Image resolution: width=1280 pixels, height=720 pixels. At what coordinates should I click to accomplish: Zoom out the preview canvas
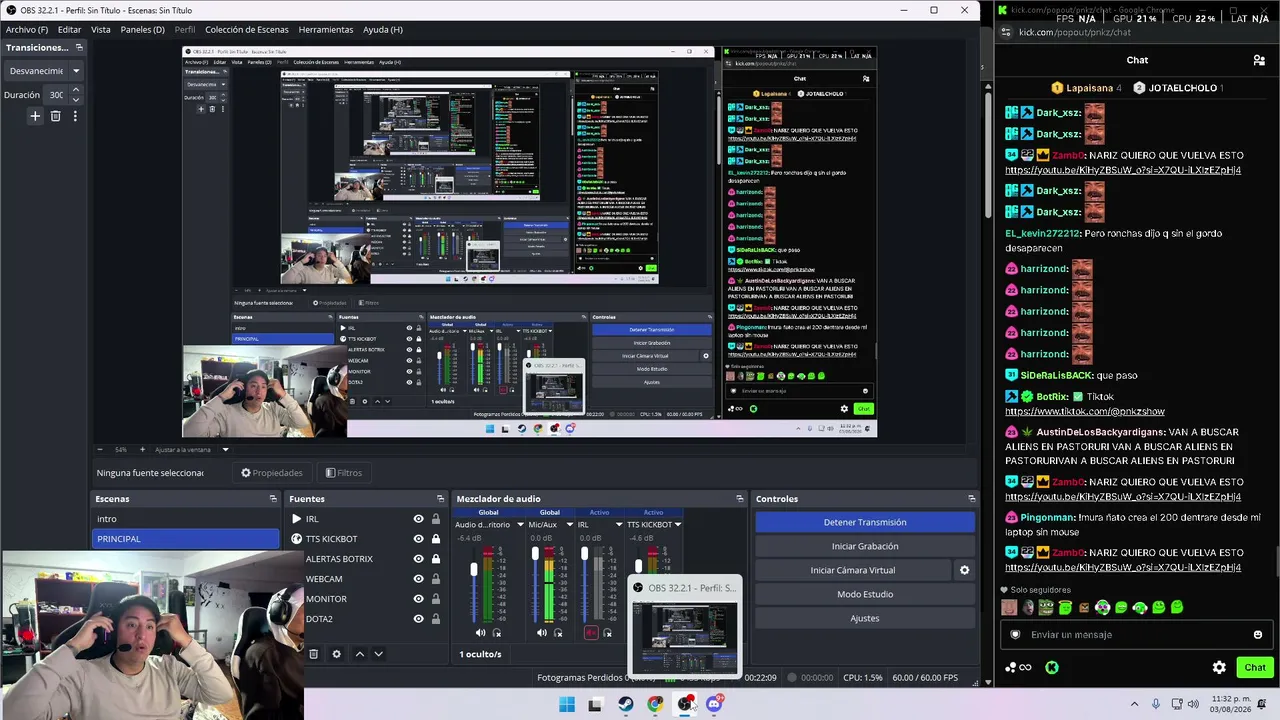click(101, 450)
